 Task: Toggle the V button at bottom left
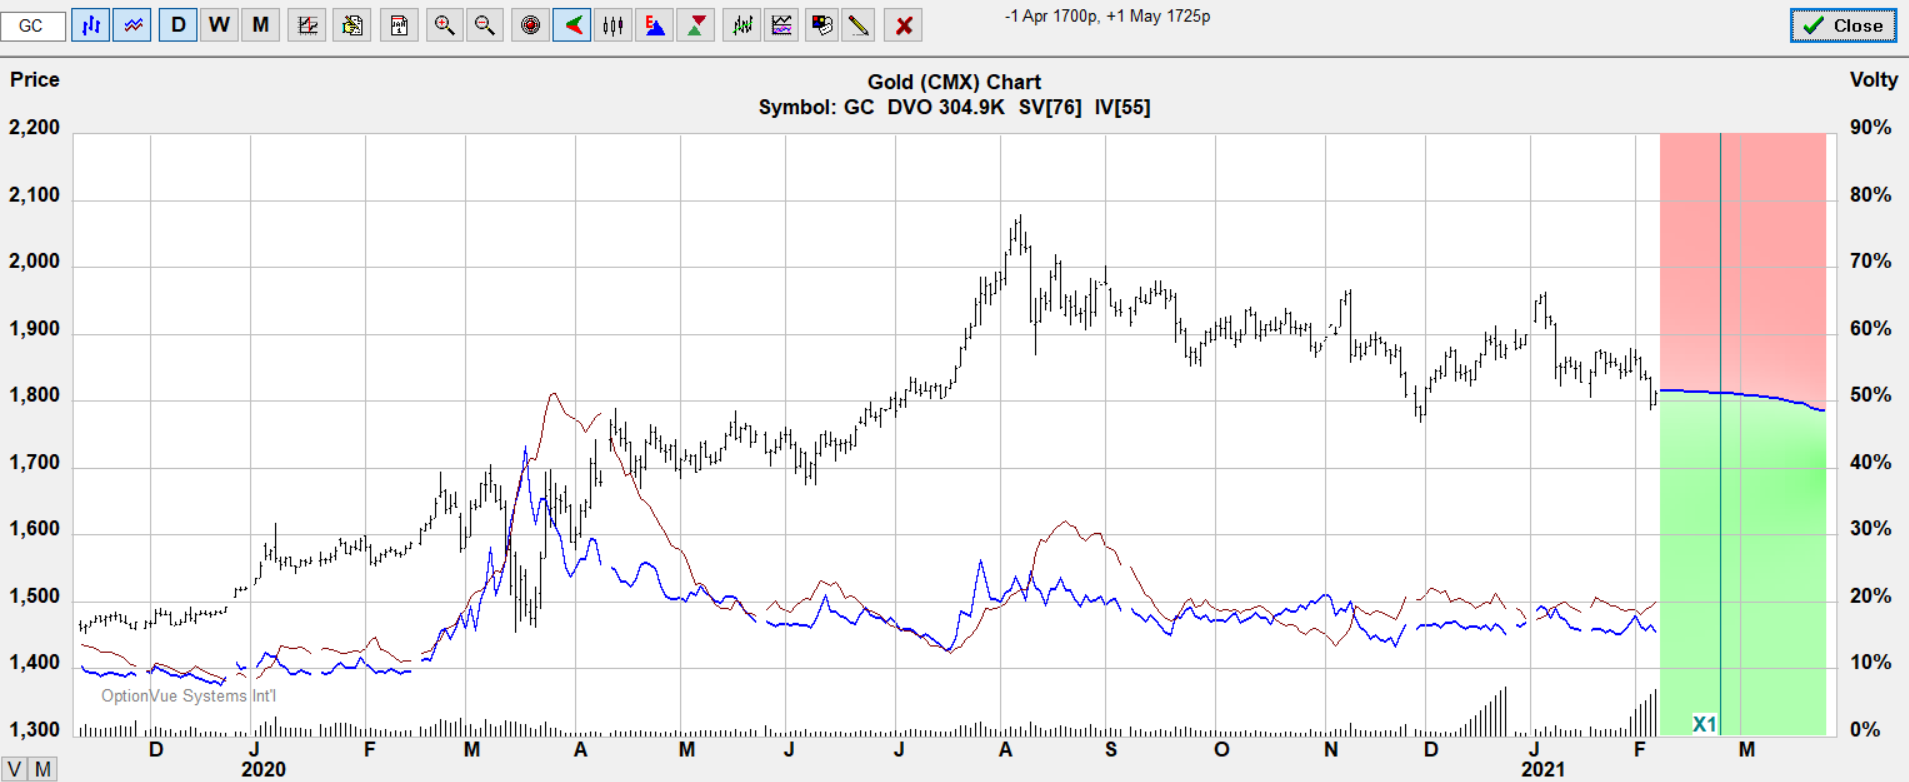(x=15, y=769)
